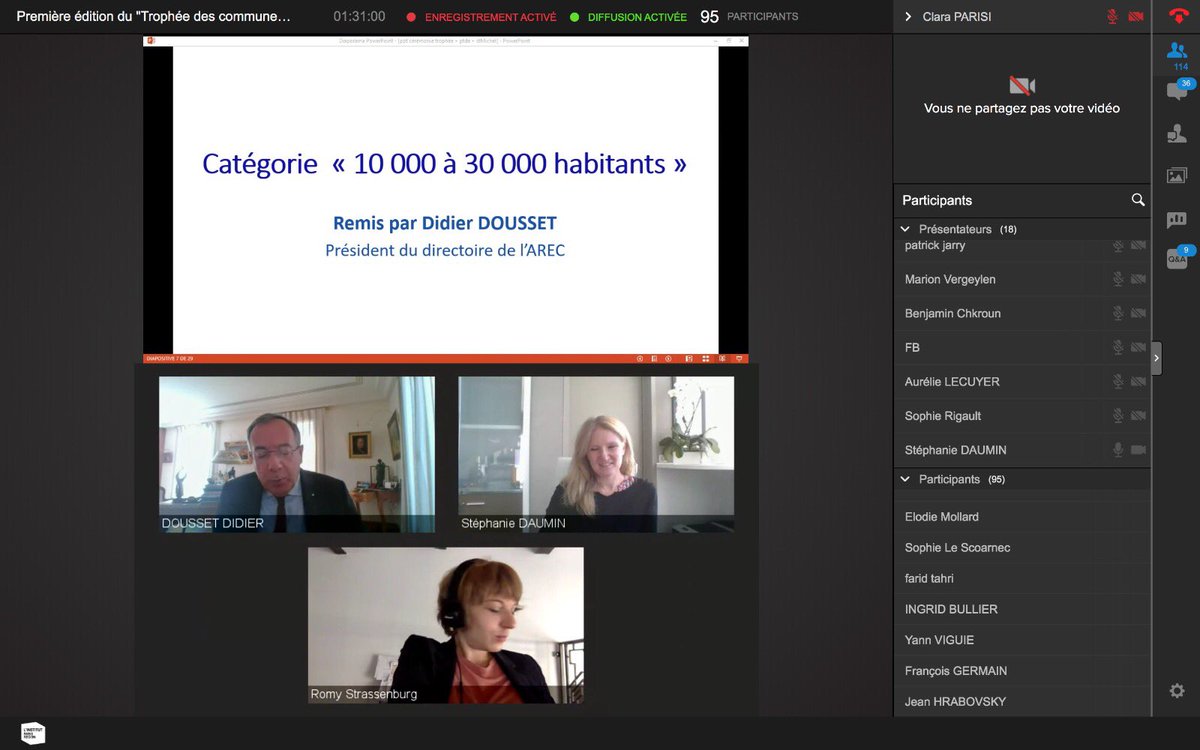Toggle Benjamin Chkroun's camera-off icon
This screenshot has height=750, width=1200.
tap(1138, 313)
